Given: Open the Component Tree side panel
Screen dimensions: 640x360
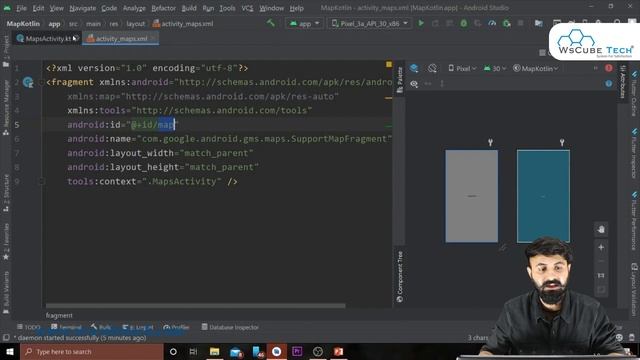Looking at the screenshot, I should [x=400, y=276].
